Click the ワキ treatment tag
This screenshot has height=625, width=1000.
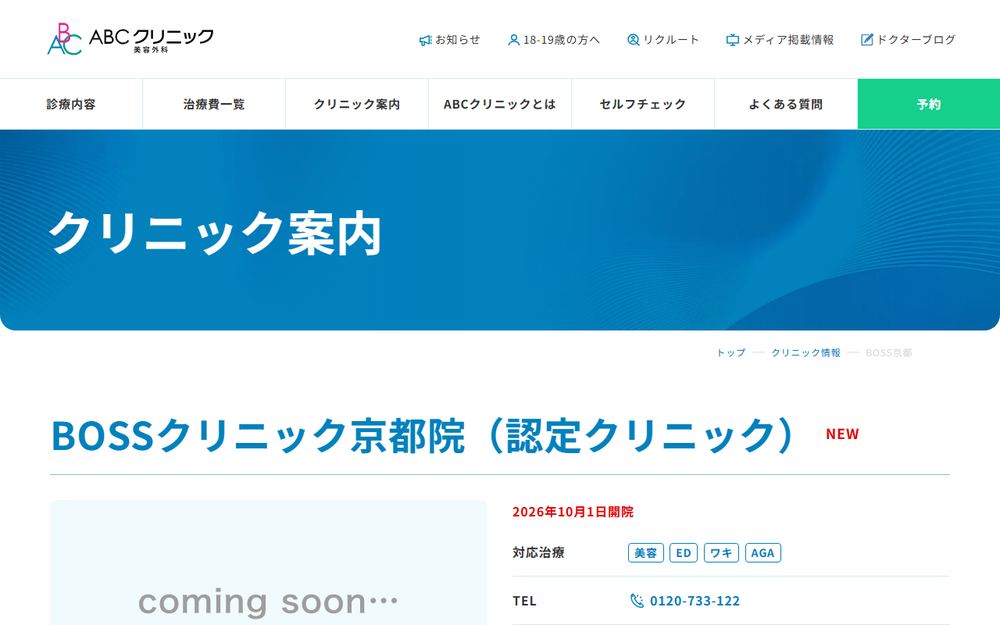pyautogui.click(x=721, y=553)
